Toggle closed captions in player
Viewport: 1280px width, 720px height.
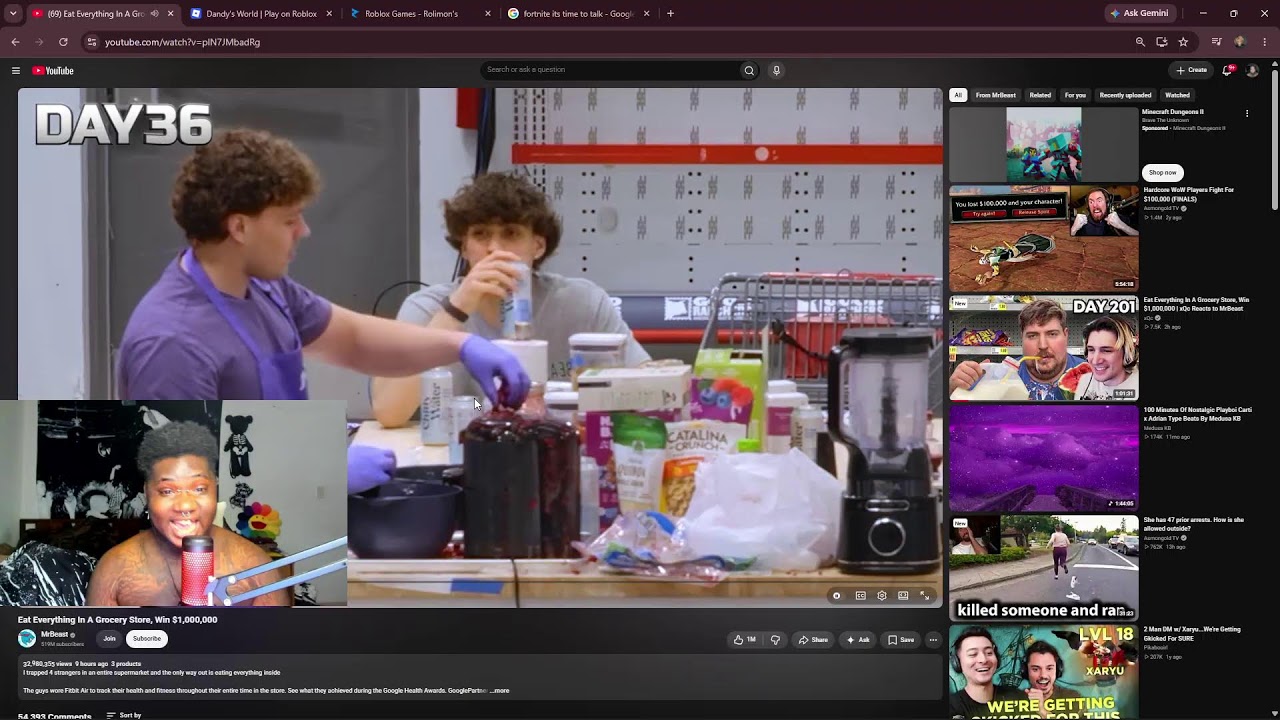[860, 596]
